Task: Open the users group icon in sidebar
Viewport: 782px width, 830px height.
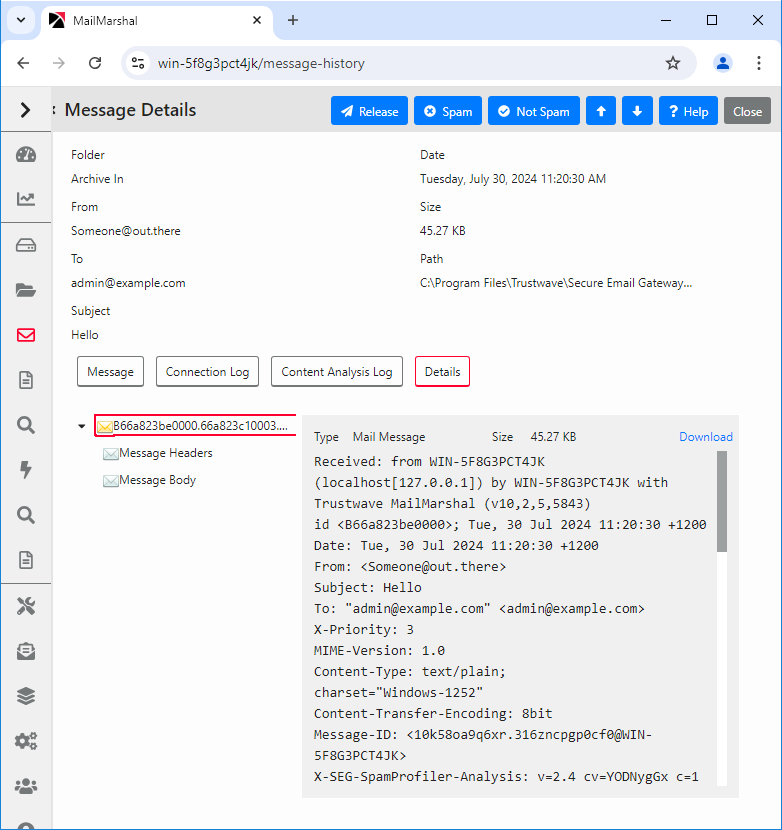Action: 26,786
